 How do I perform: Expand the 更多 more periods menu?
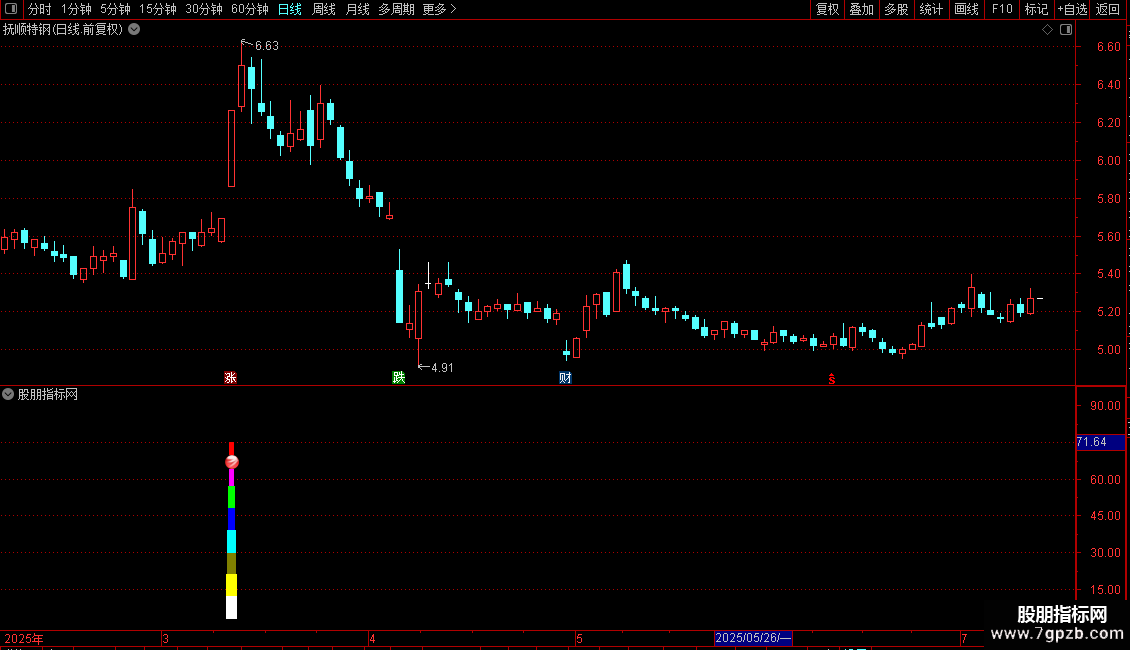[x=439, y=9]
